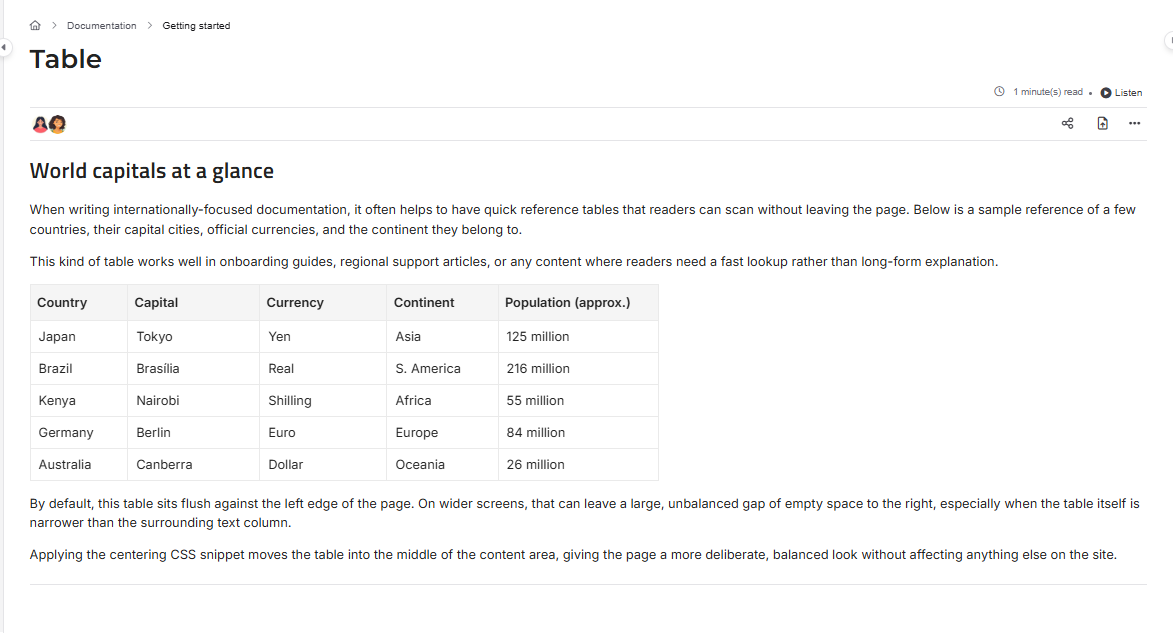
Task: Click the World capitals at a glance heading
Action: pyautogui.click(x=152, y=171)
